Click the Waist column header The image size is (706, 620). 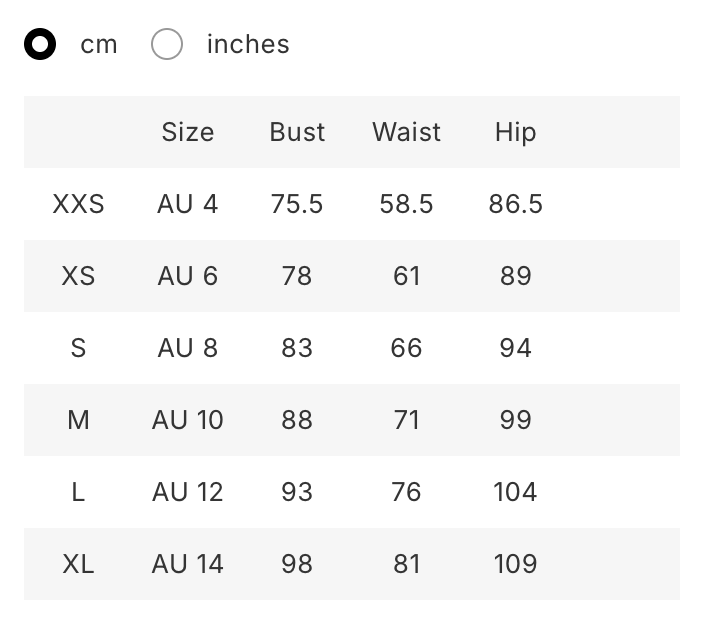pos(406,132)
